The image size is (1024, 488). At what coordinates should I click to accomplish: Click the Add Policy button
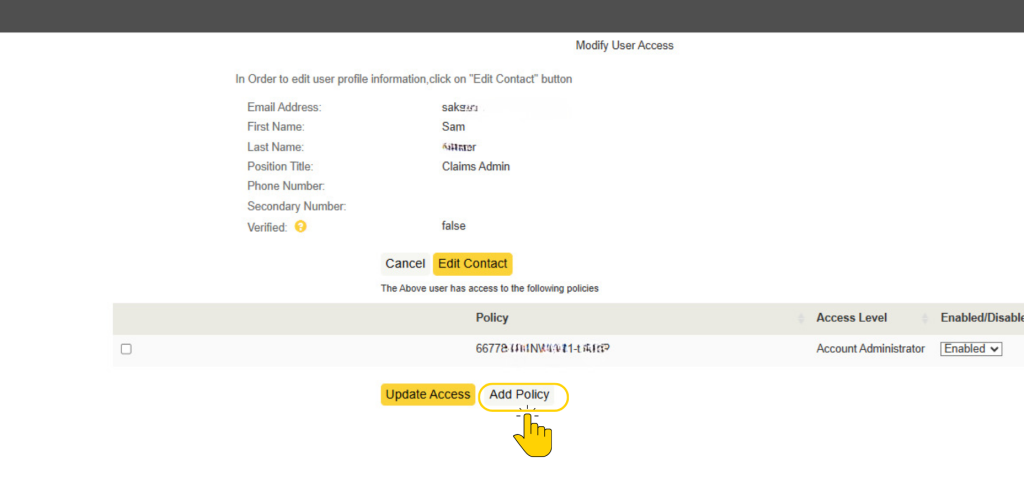point(519,395)
